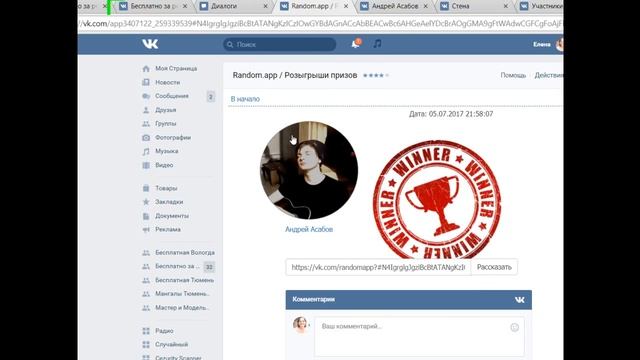Screen dimensions: 640x360
Task: Open Новости in sidebar
Action: point(167,82)
